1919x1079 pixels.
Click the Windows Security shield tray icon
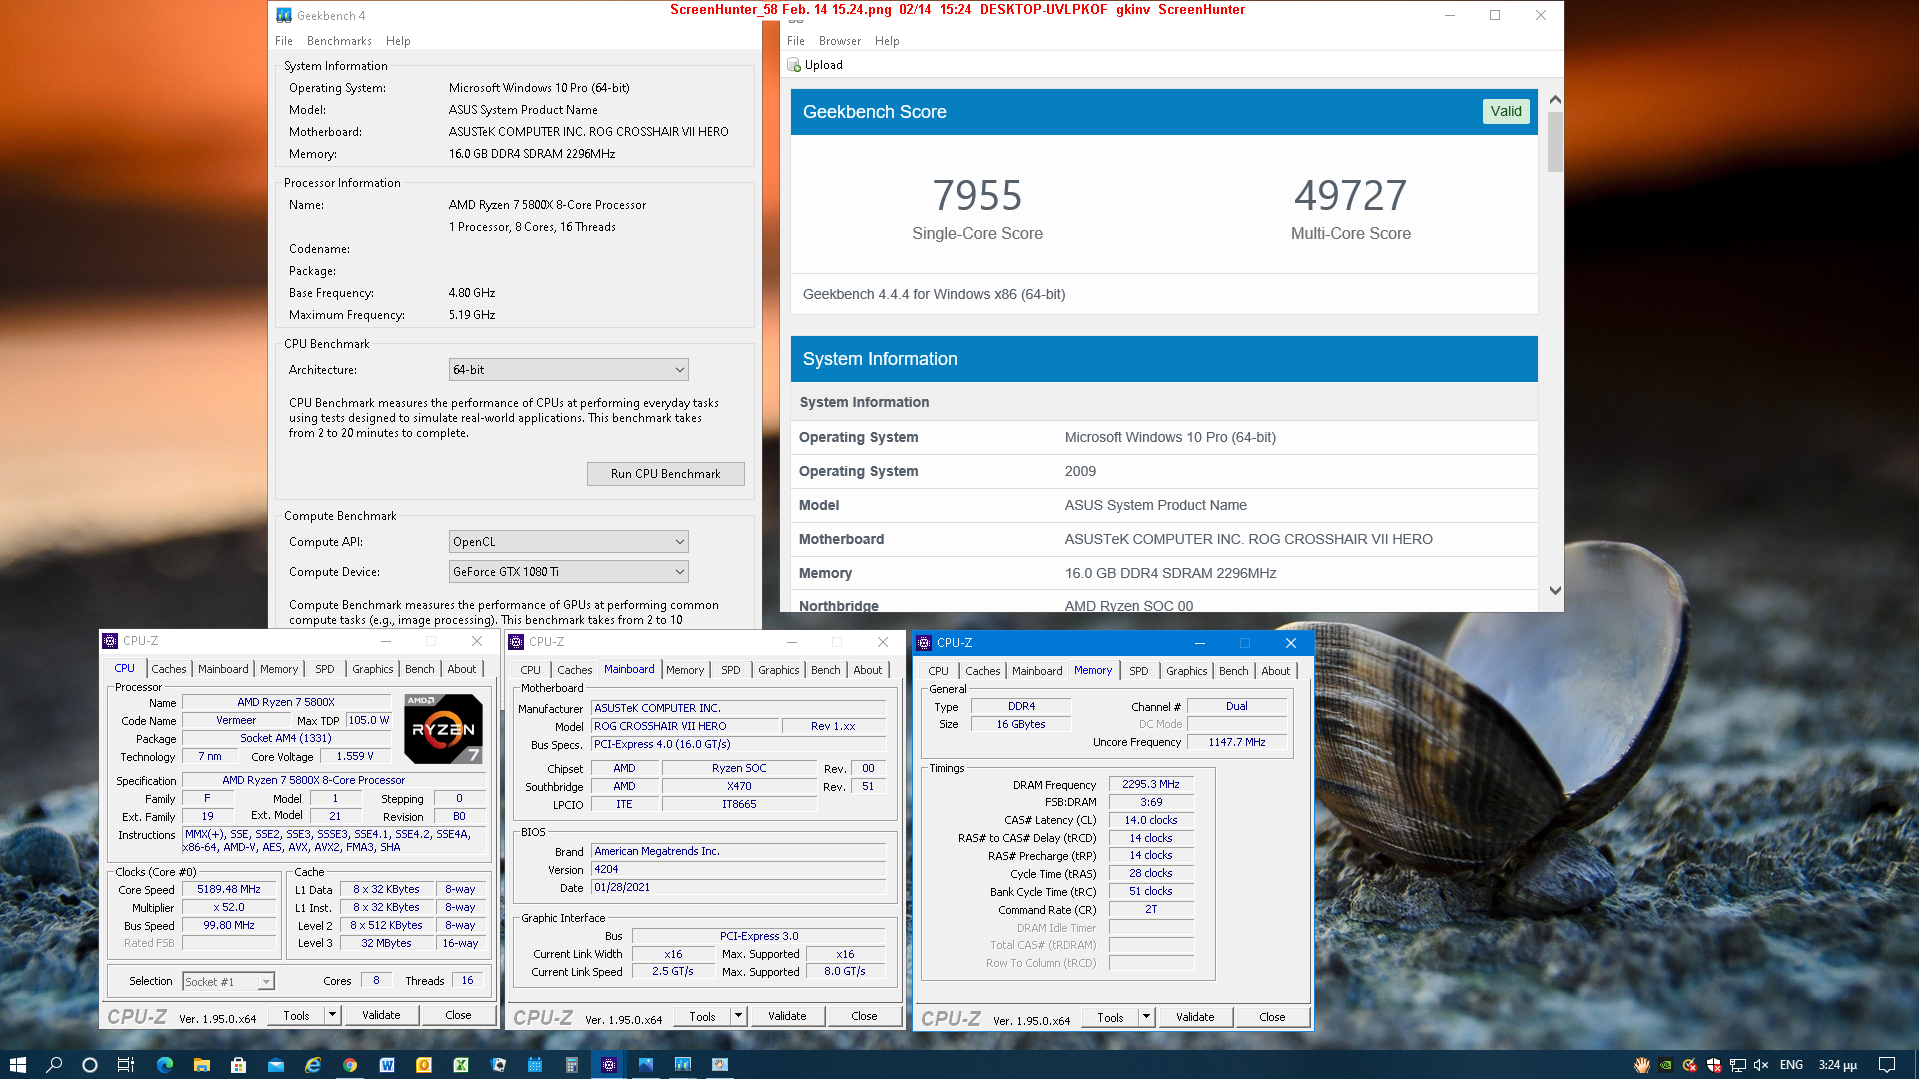[1714, 1065]
